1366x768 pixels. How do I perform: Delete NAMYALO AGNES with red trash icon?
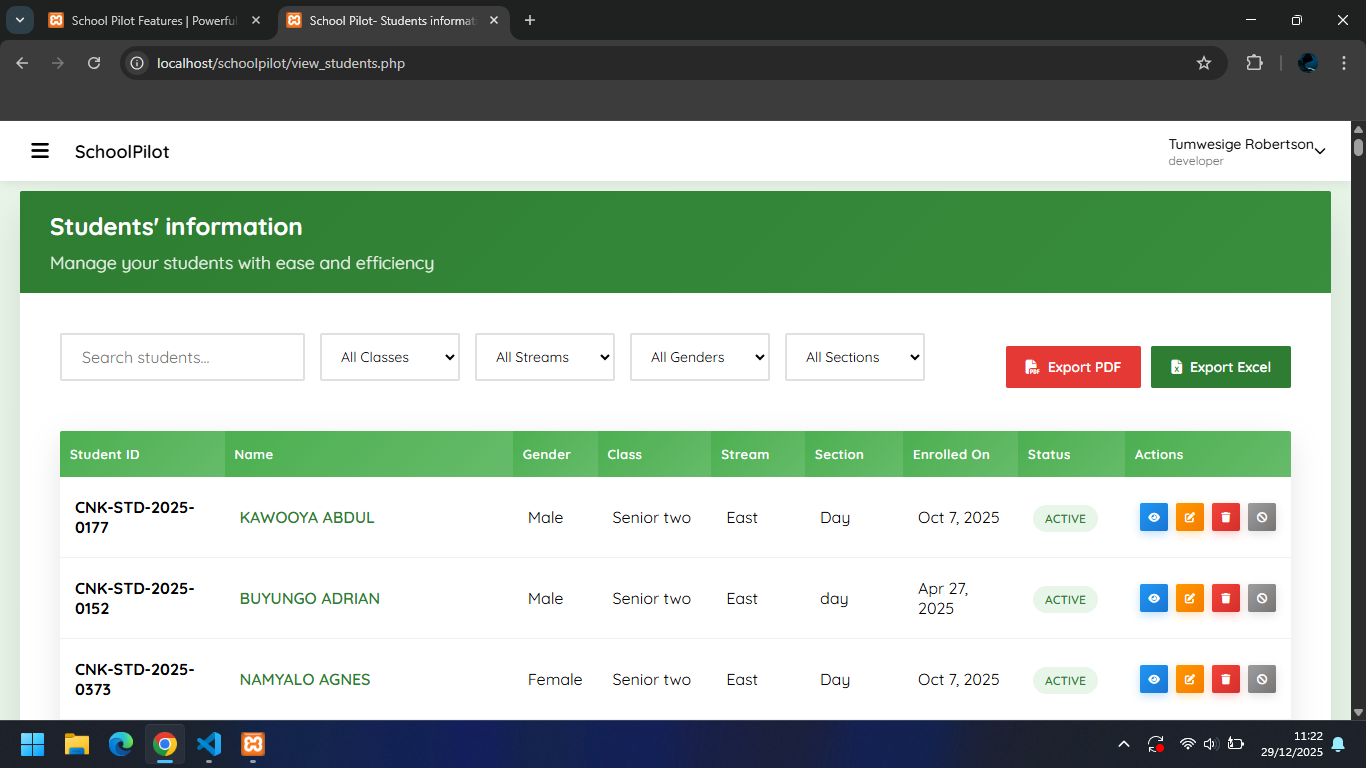1225,679
